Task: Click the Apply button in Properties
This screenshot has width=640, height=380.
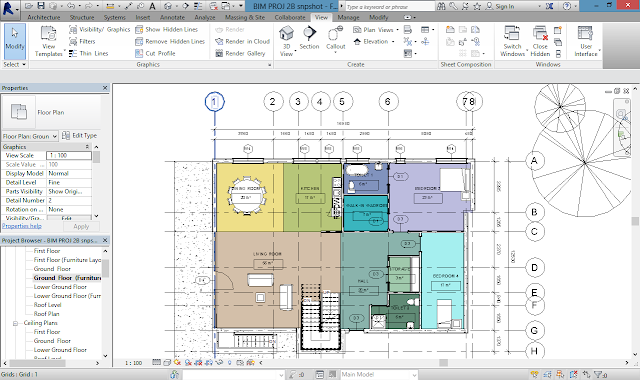Action: pos(81,227)
